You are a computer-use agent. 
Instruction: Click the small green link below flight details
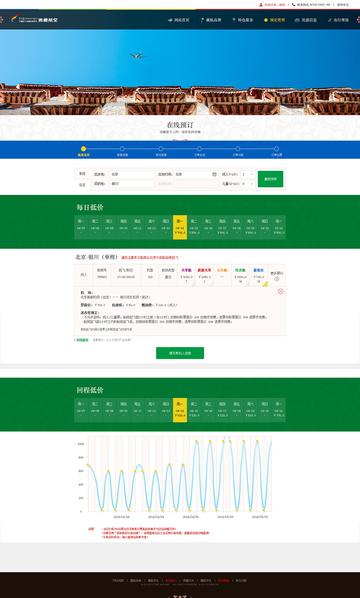pyautogui.click(x=82, y=340)
